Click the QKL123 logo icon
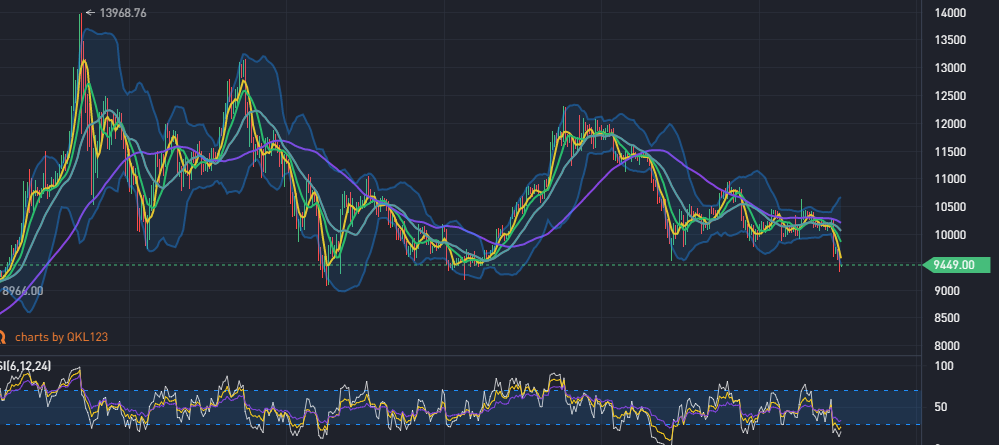This screenshot has width=999, height=445. point(3,337)
